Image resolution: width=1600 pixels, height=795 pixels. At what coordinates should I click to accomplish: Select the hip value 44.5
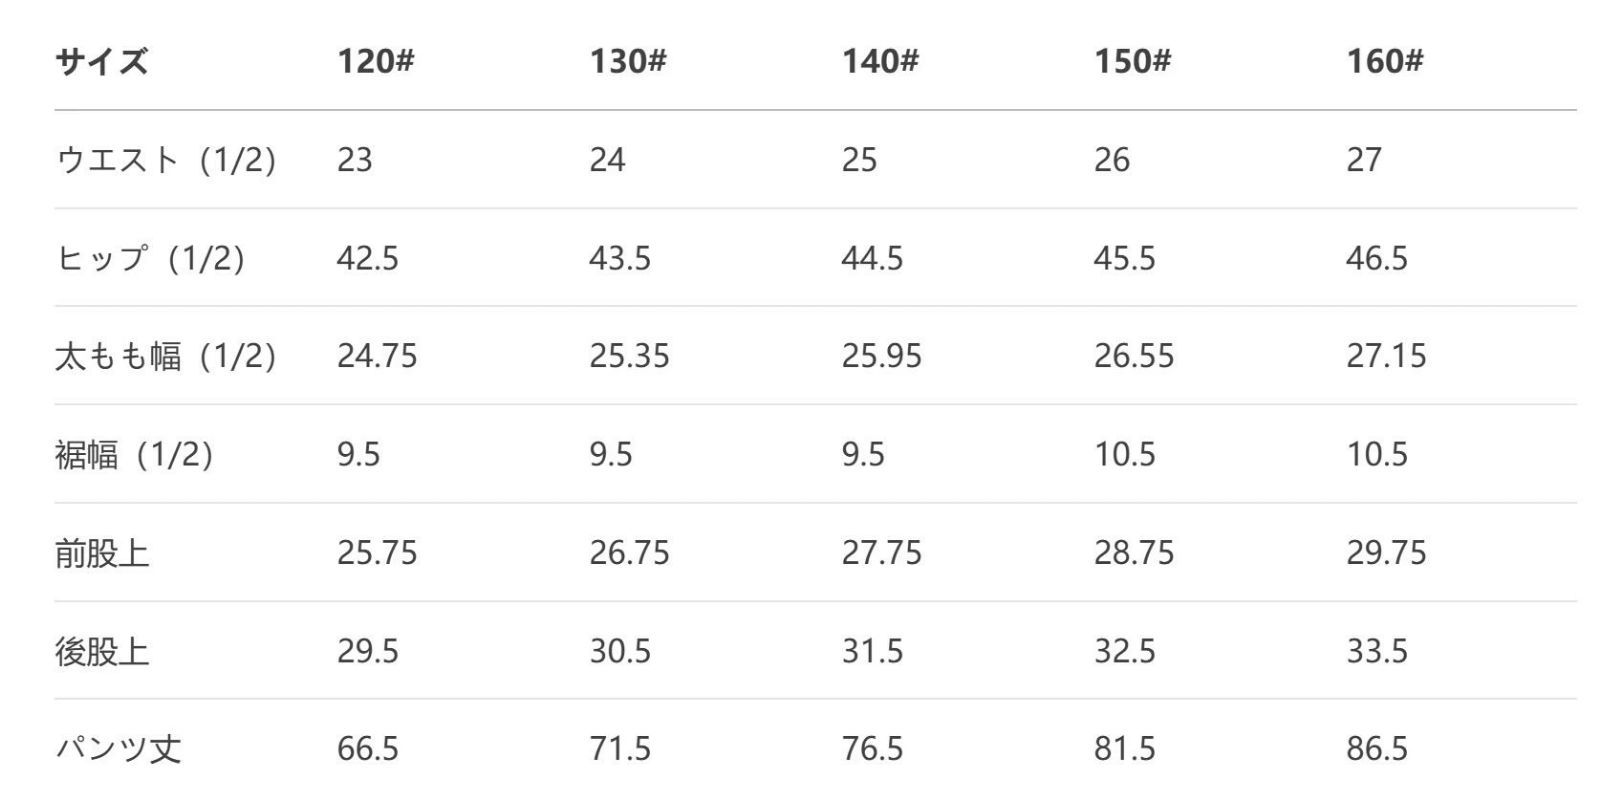click(872, 258)
